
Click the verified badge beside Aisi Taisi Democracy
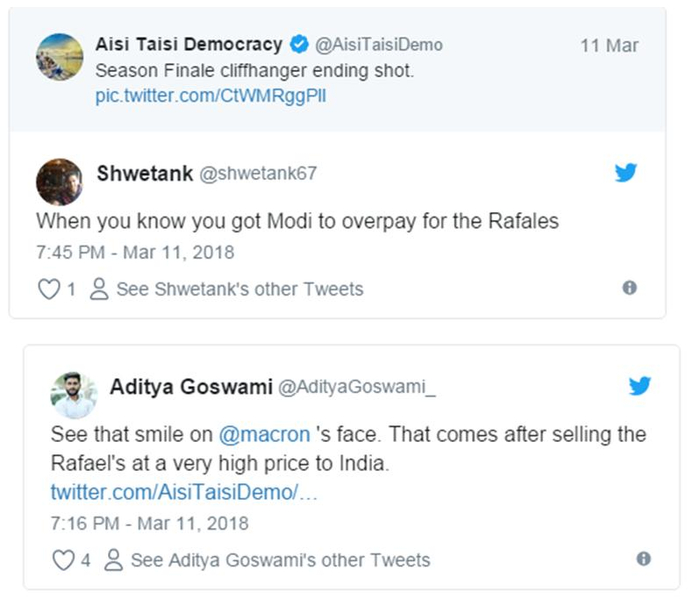pyautogui.click(x=298, y=45)
